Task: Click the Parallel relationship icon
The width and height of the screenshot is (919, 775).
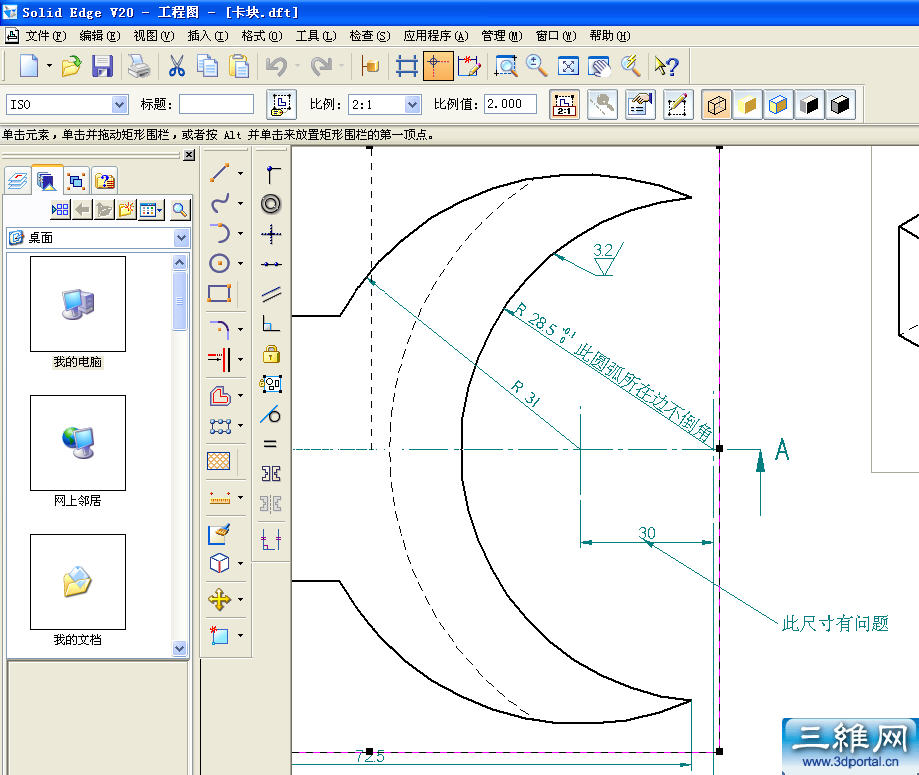Action: click(271, 294)
